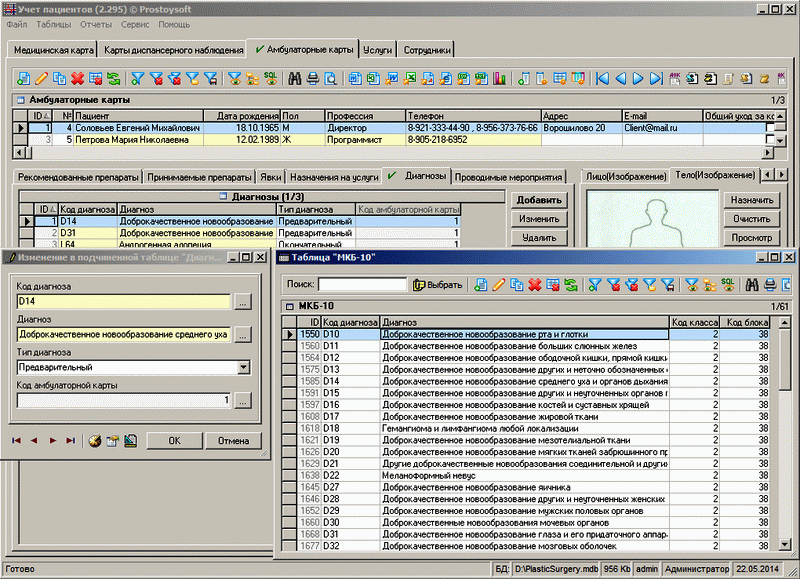Collapse the МКБ-10 table header expander
This screenshot has height=579, width=800.
point(290,305)
